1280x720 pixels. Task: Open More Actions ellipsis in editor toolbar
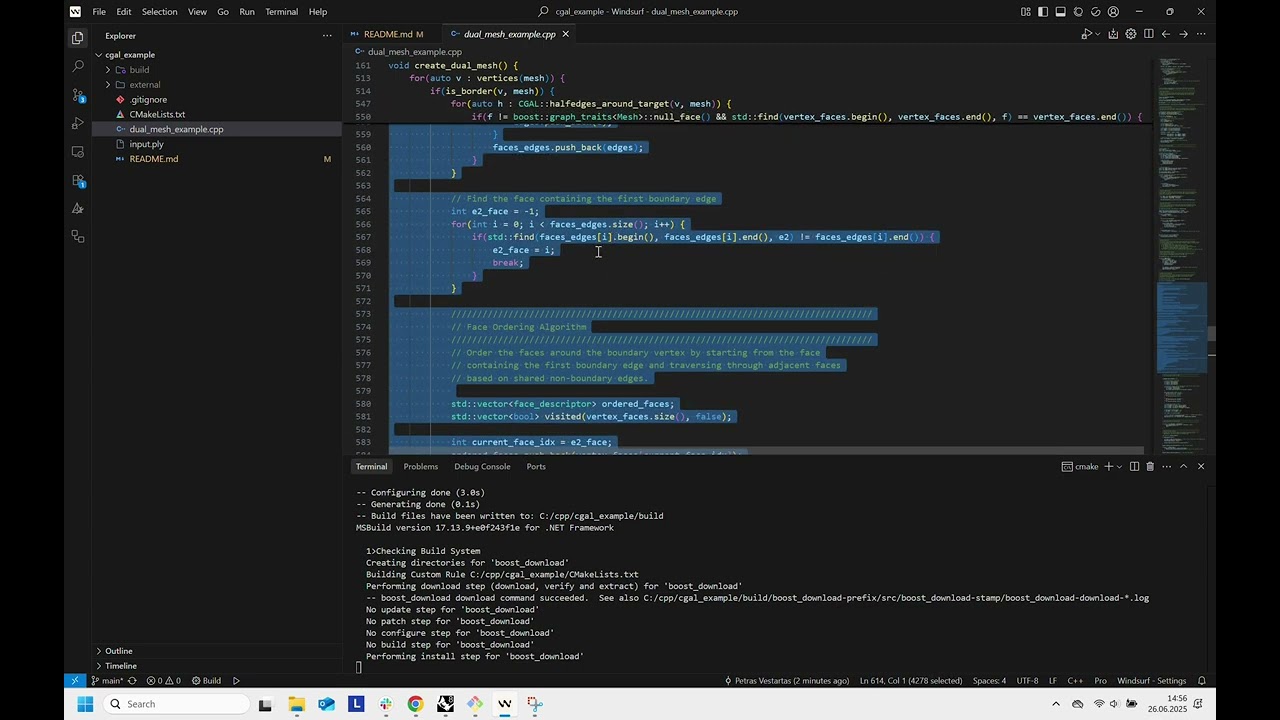[x=1201, y=34]
